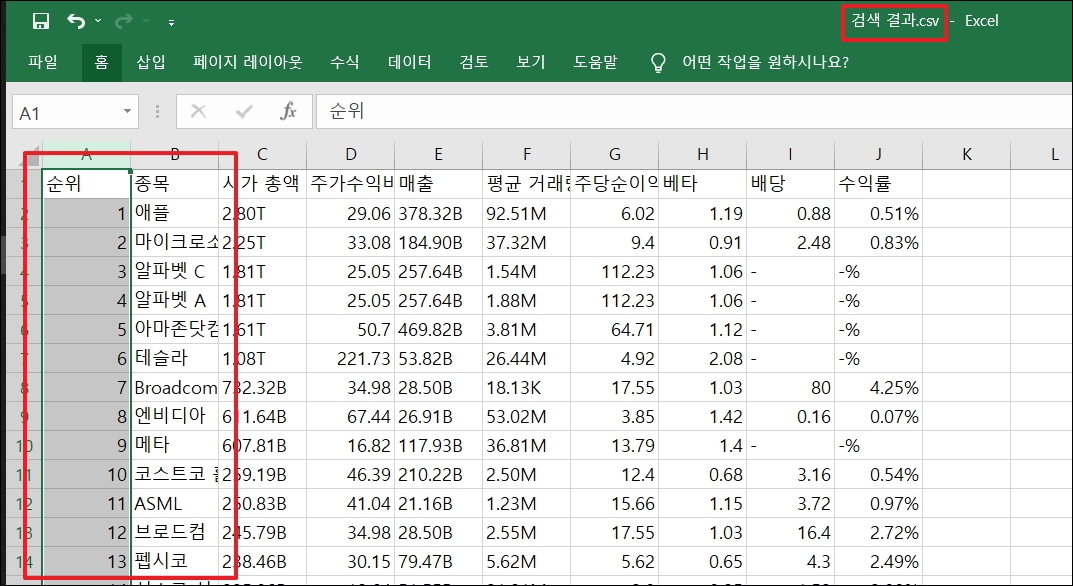Click cell with value 210.22B
1073x586 pixels.
(x=438, y=474)
